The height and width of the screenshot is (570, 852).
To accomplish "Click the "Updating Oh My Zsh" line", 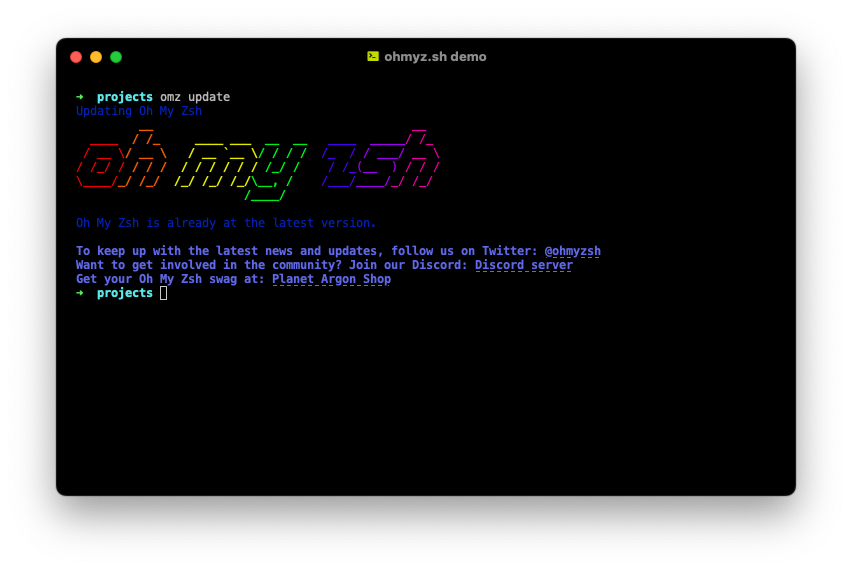I will (x=139, y=111).
